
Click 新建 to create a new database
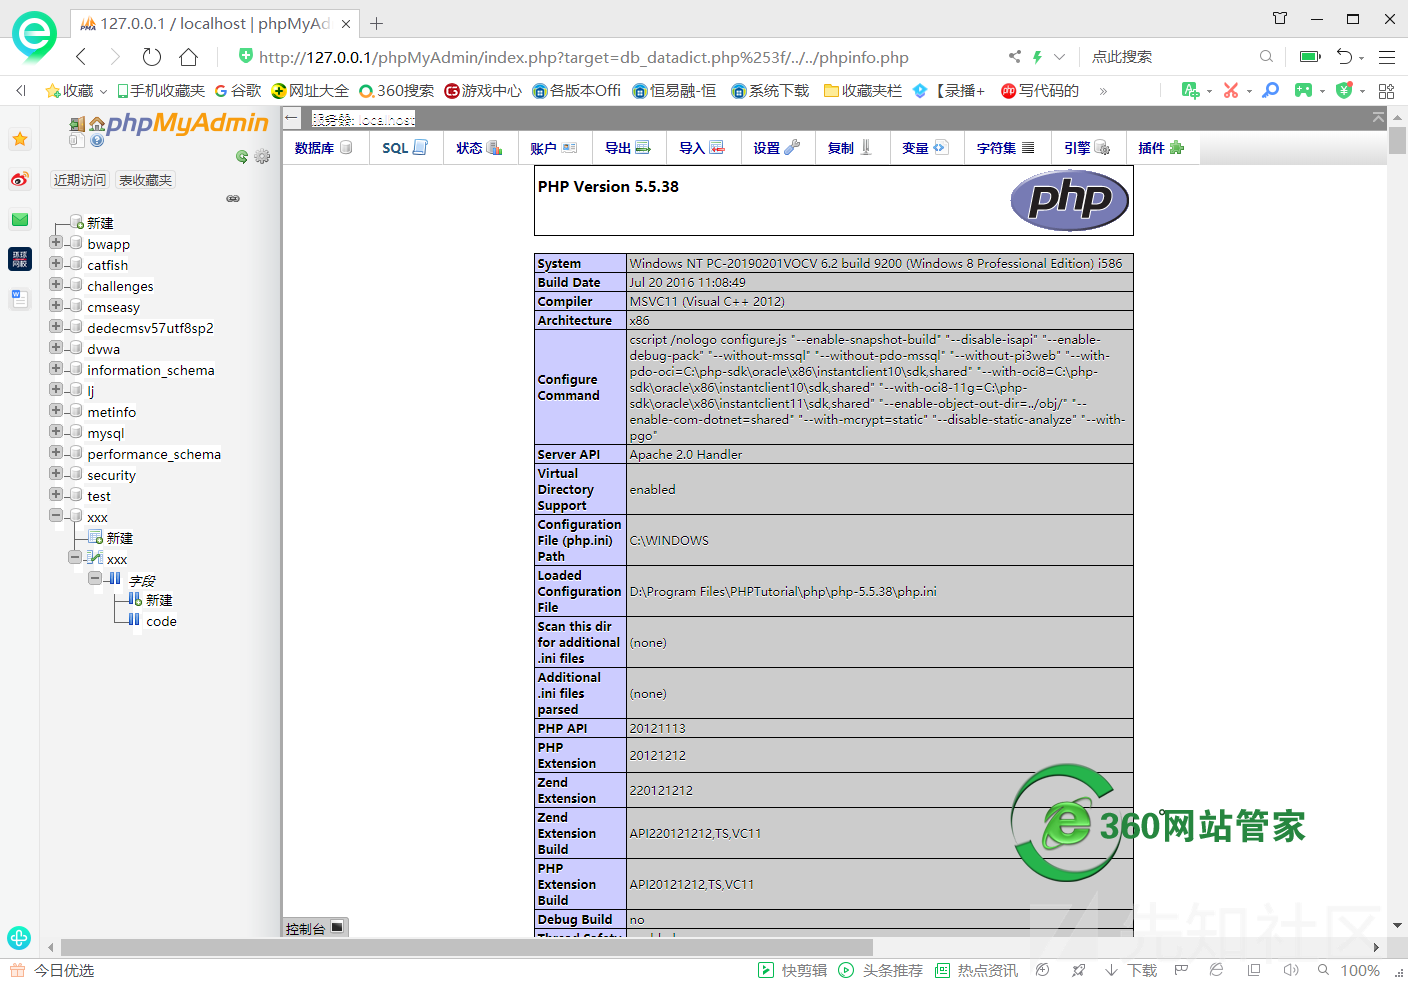tap(100, 223)
